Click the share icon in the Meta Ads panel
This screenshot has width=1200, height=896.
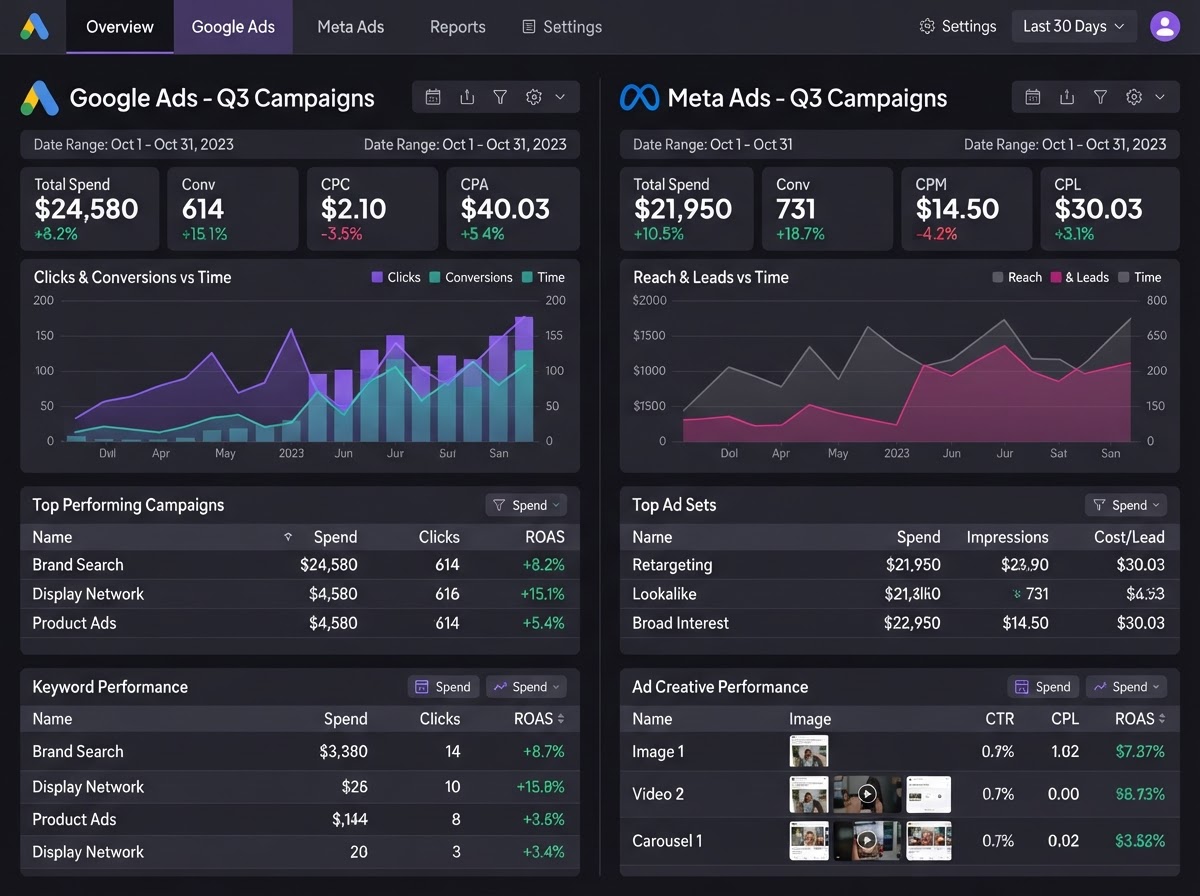point(1067,97)
